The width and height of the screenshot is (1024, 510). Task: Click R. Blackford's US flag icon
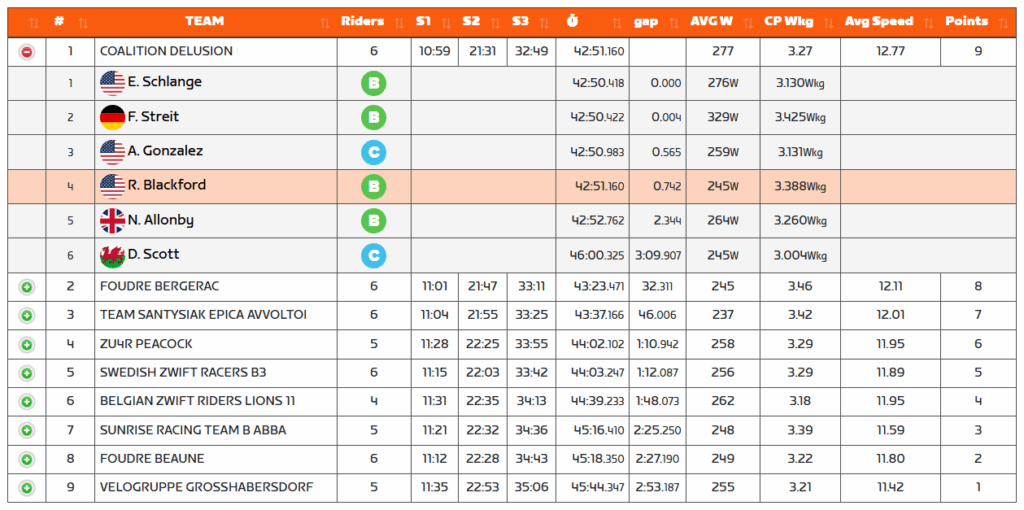(112, 186)
